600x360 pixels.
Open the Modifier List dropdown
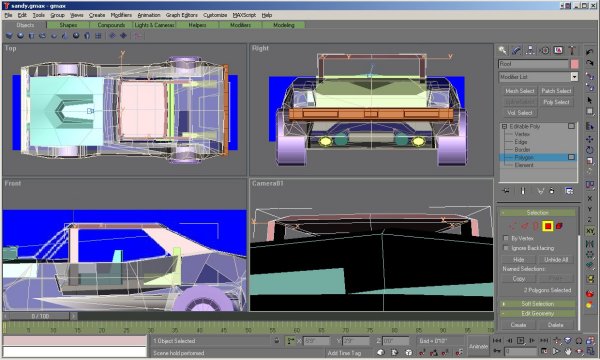tap(574, 77)
